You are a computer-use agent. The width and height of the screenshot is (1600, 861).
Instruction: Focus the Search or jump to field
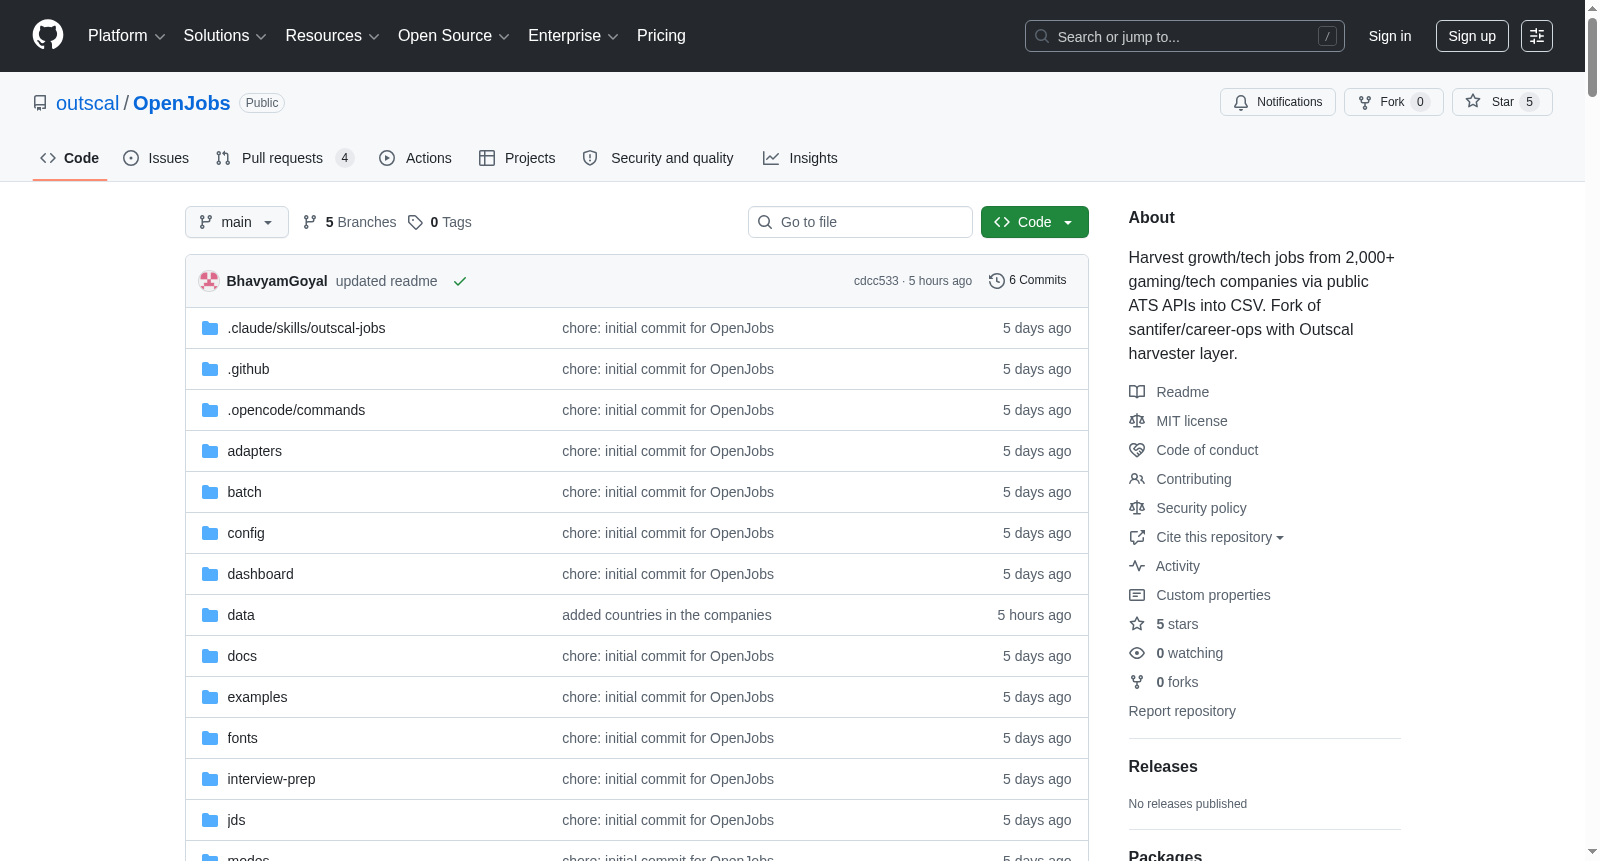click(1184, 36)
